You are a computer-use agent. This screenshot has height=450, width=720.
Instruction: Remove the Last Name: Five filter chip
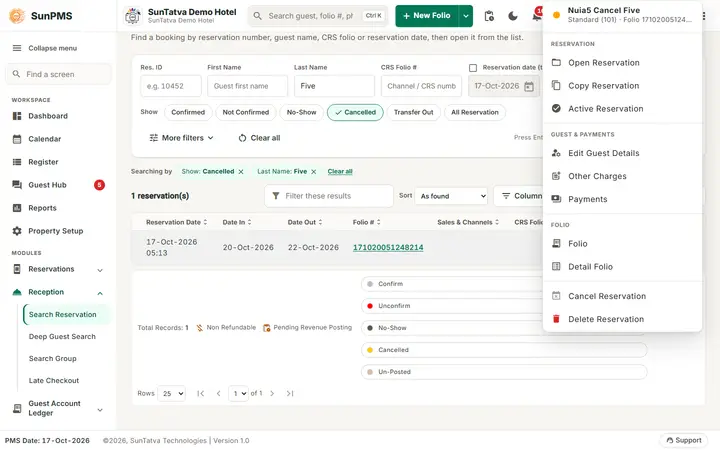click(x=314, y=171)
